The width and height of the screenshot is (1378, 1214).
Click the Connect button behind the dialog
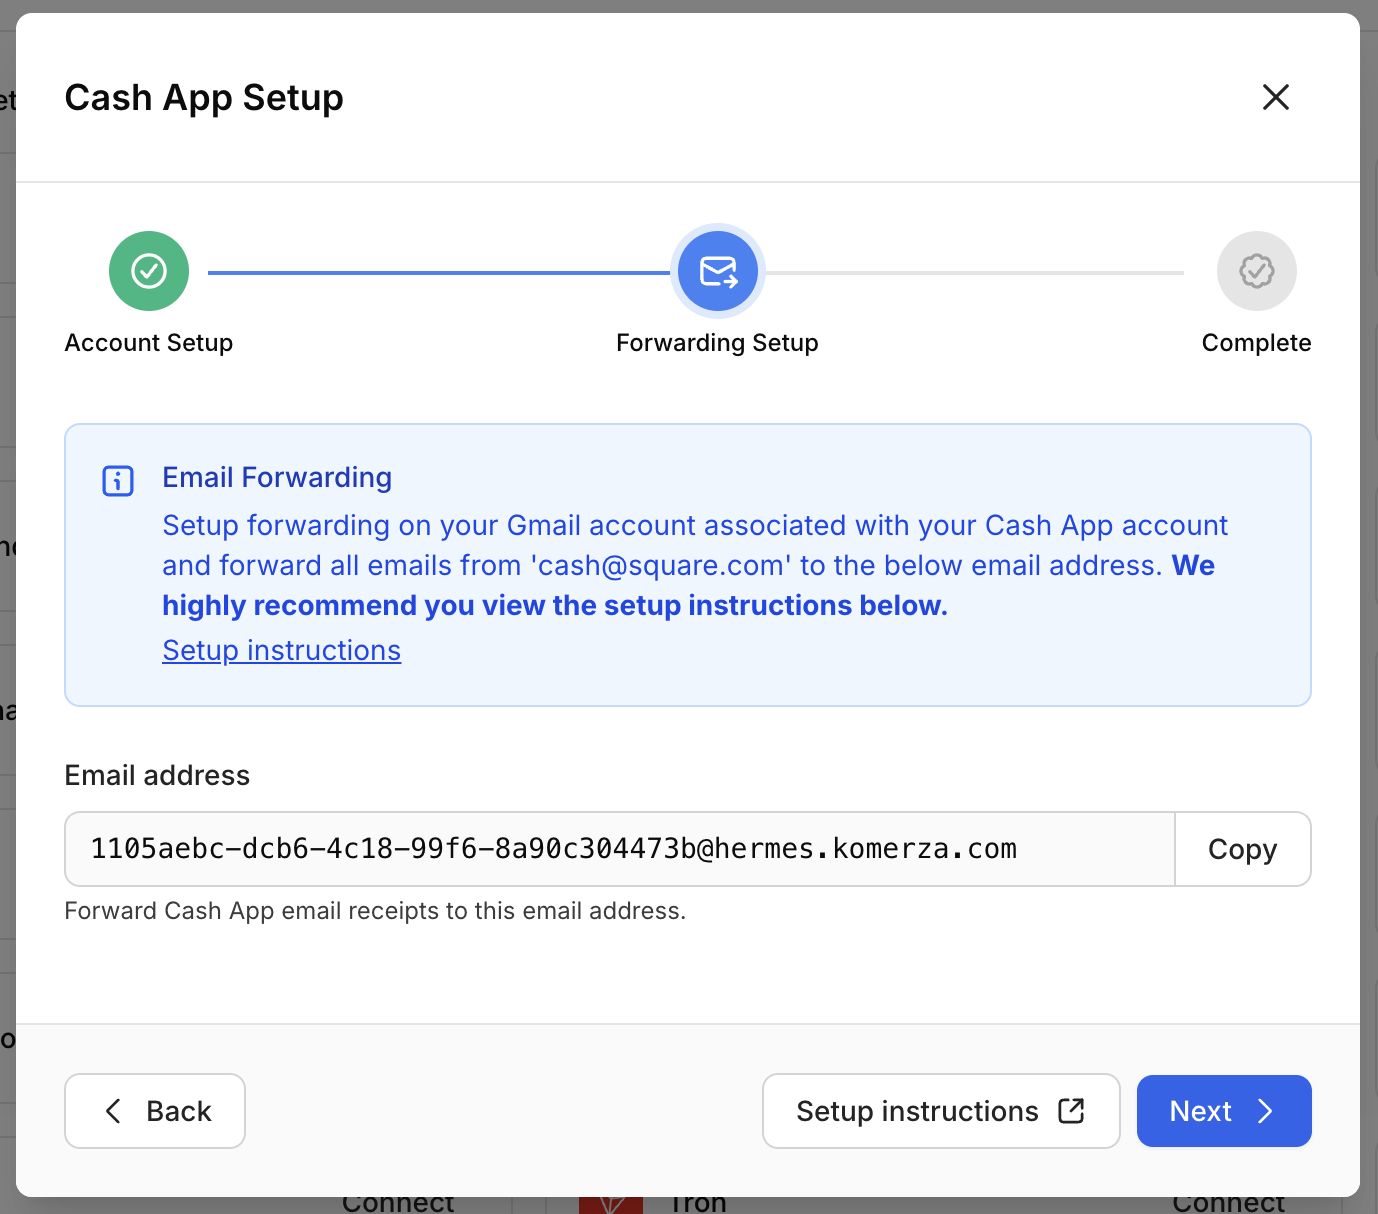point(398,1204)
